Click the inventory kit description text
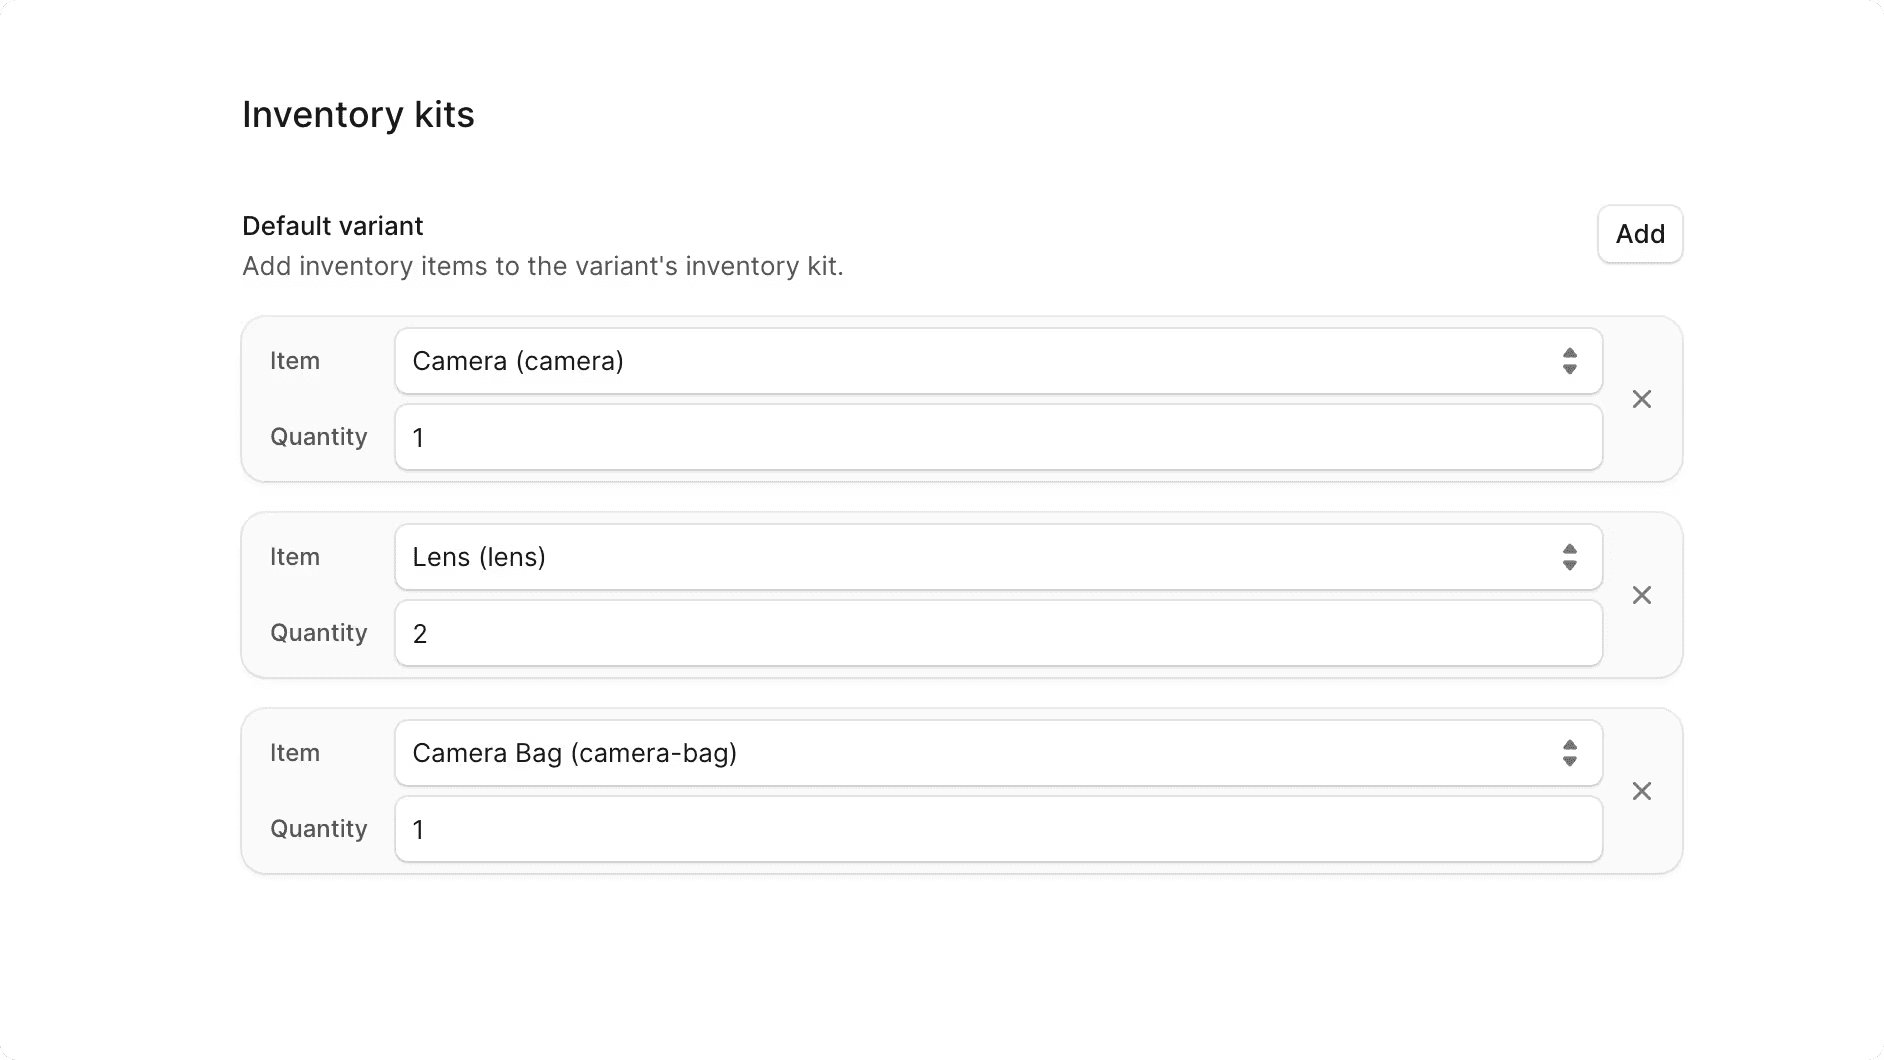The width and height of the screenshot is (1884, 1060). pos(542,266)
